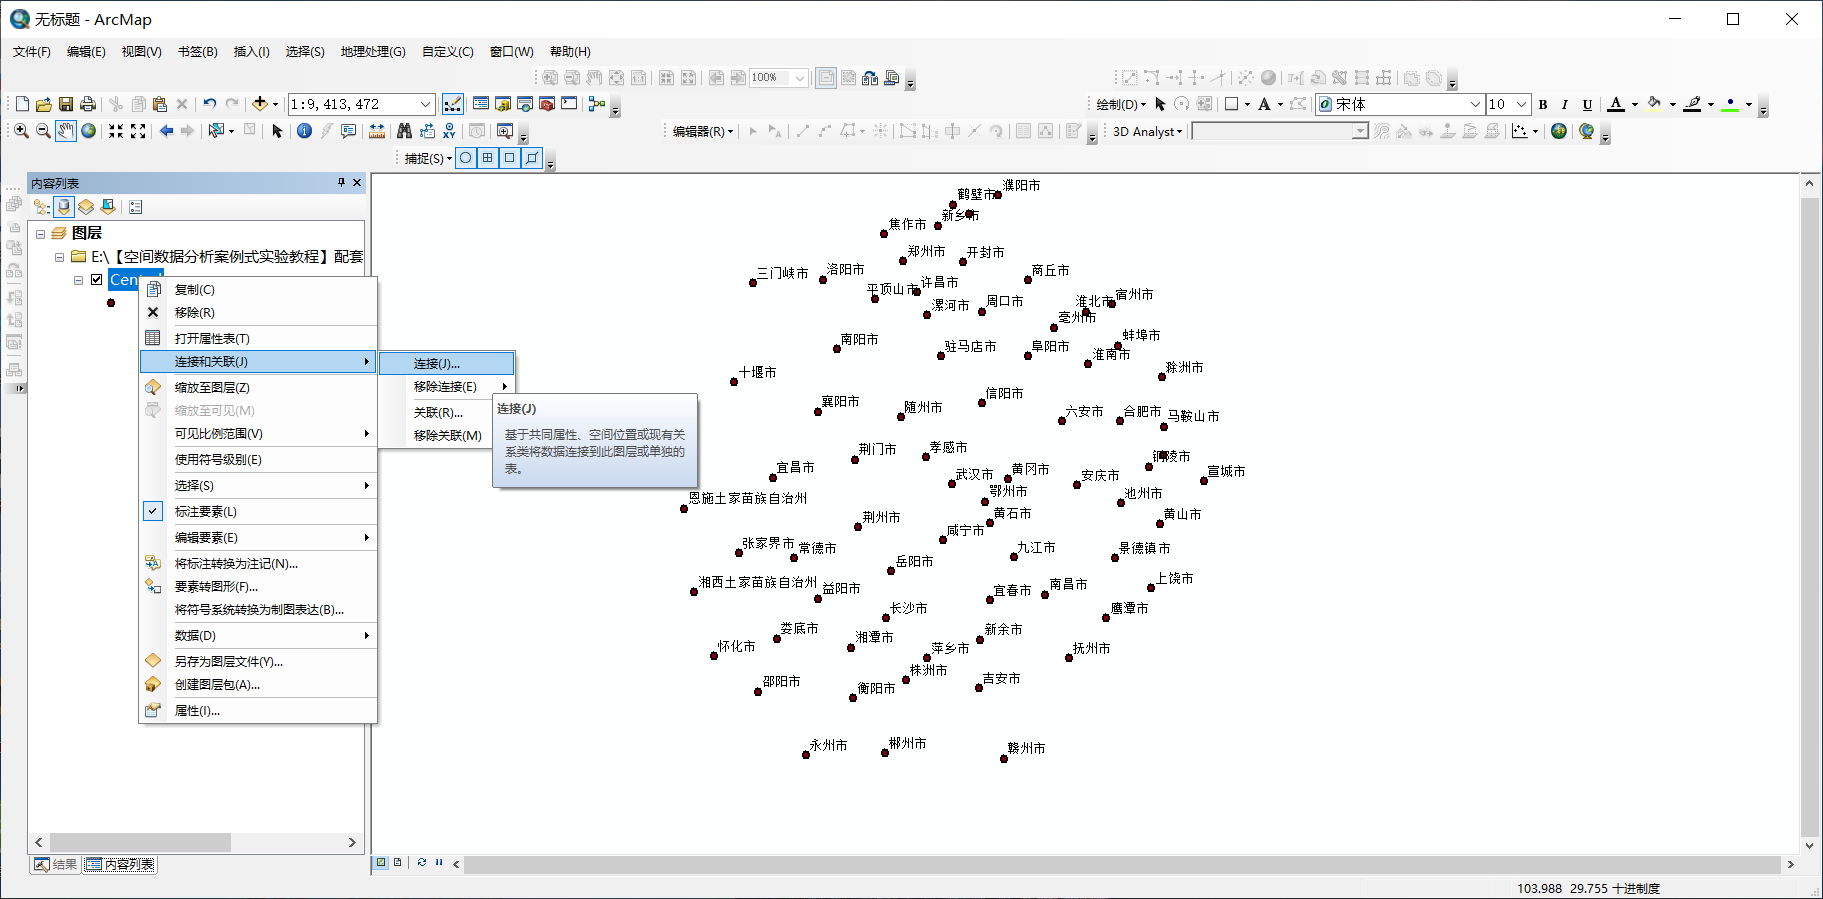
Task: Choose 属性(I)... from context menu
Action: point(258,710)
